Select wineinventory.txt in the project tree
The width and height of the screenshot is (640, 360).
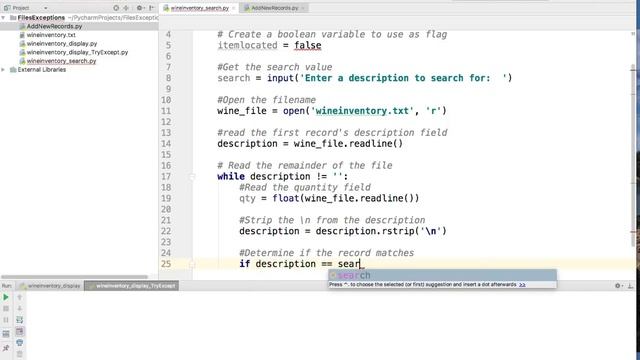pos(51,35)
